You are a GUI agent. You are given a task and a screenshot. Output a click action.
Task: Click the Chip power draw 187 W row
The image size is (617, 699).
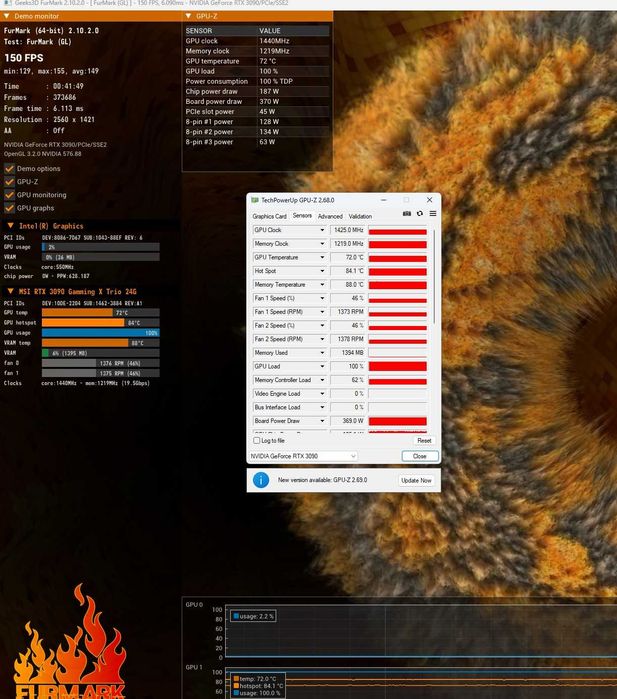(x=257, y=91)
